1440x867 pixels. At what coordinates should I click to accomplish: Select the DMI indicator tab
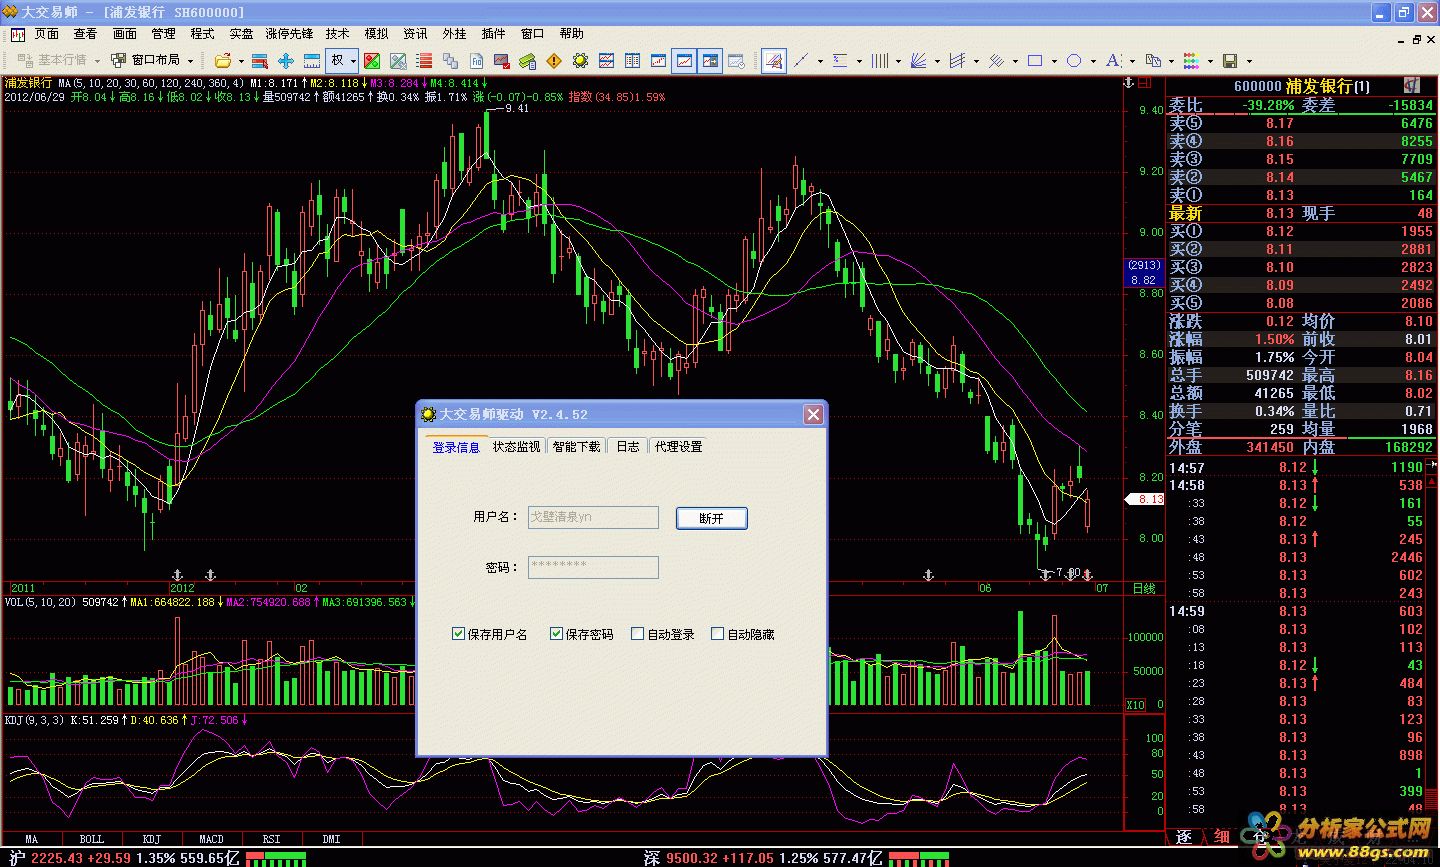(331, 839)
